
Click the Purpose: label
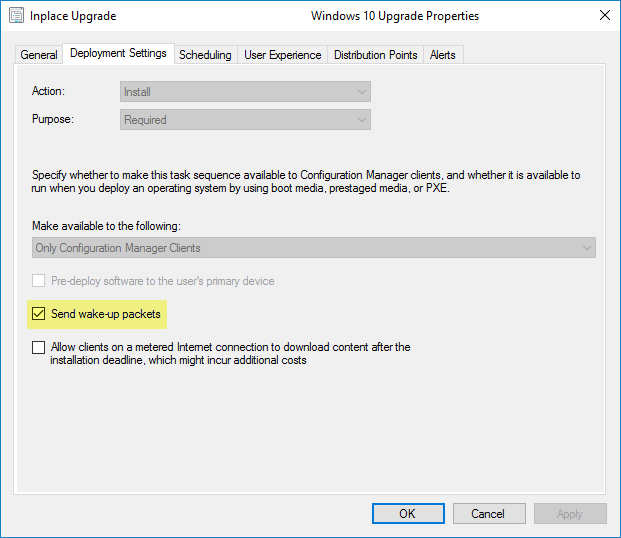click(x=53, y=119)
